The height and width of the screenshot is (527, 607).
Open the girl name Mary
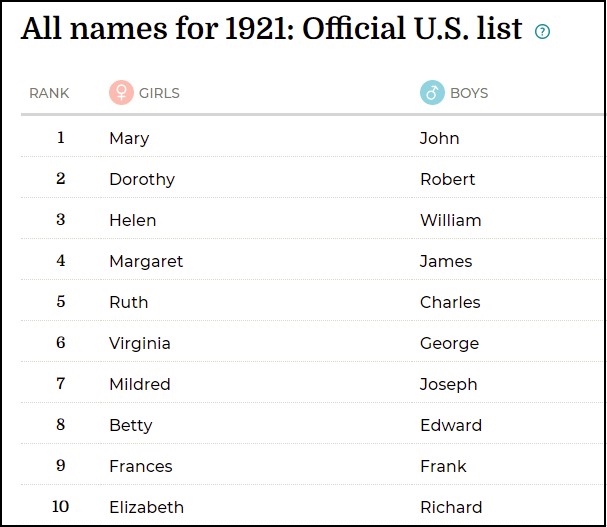129,138
